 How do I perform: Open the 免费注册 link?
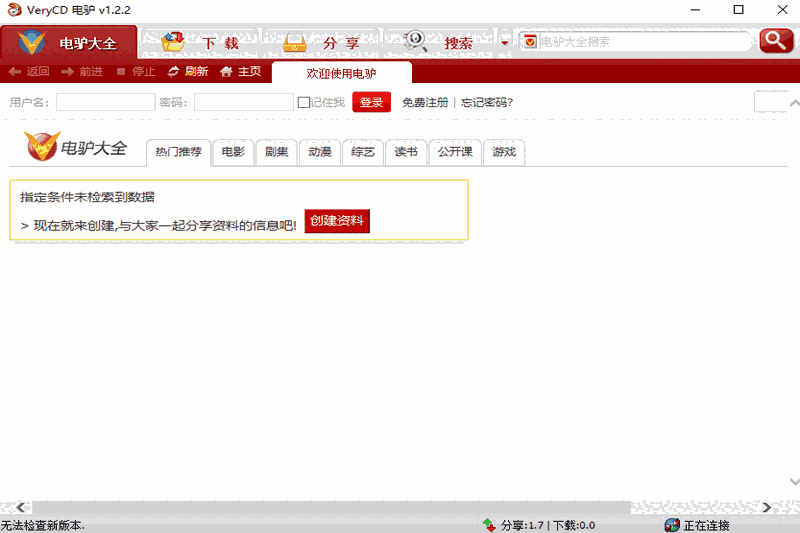(x=425, y=103)
